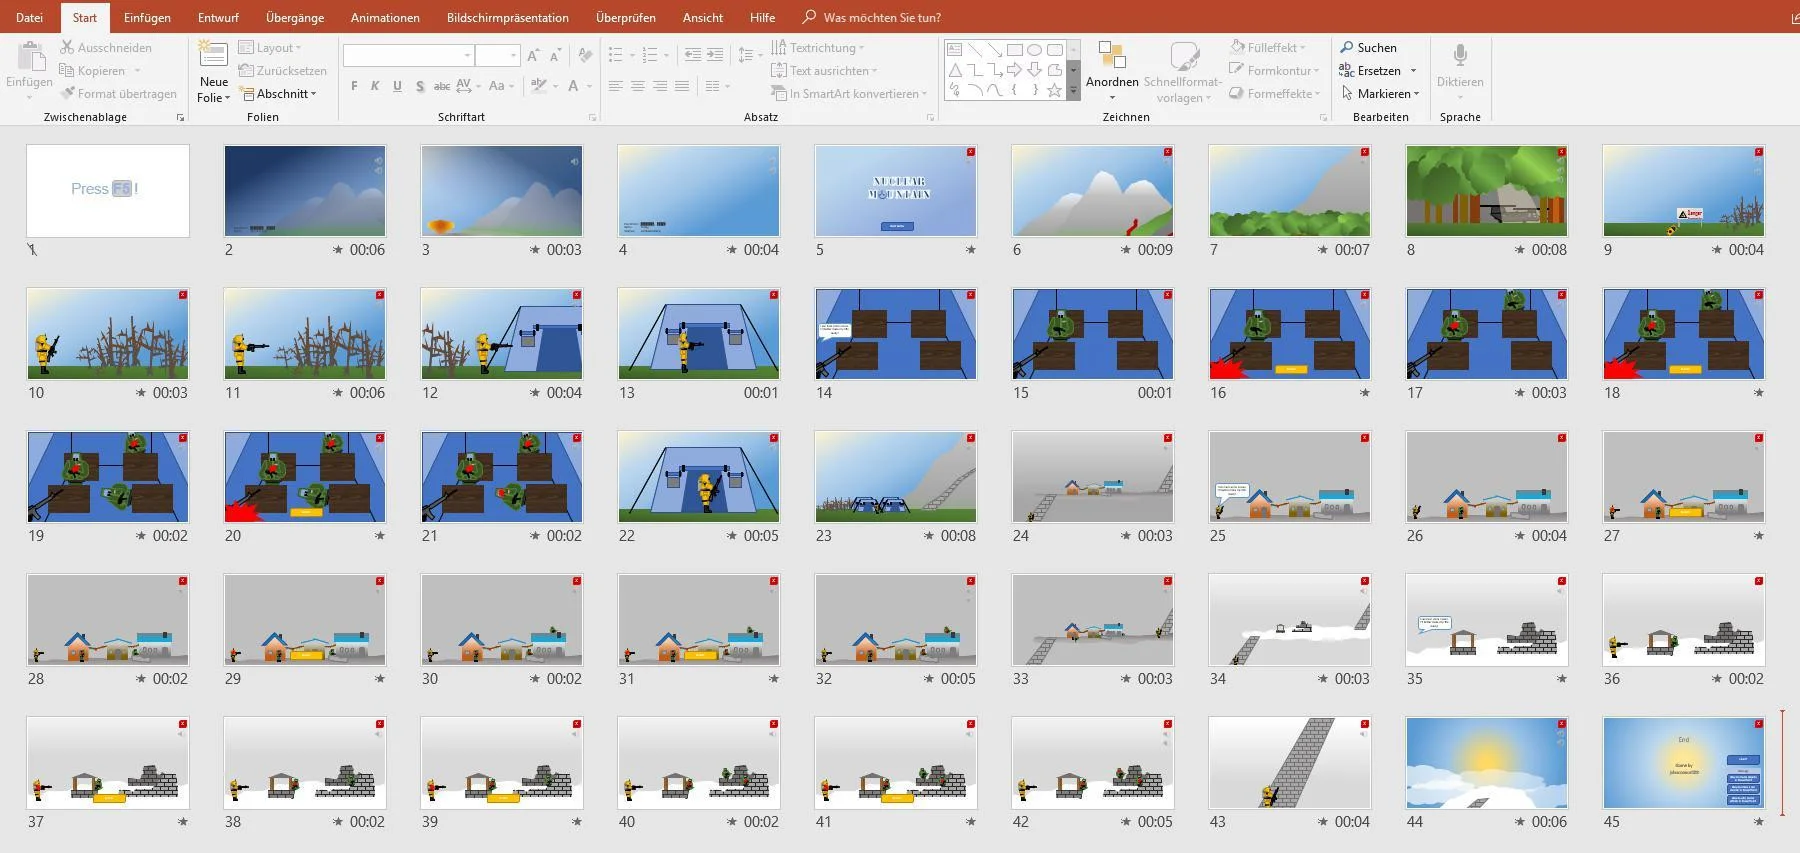This screenshot has height=853, width=1800.
Task: Click the Neue Folie button
Action: [x=214, y=72]
